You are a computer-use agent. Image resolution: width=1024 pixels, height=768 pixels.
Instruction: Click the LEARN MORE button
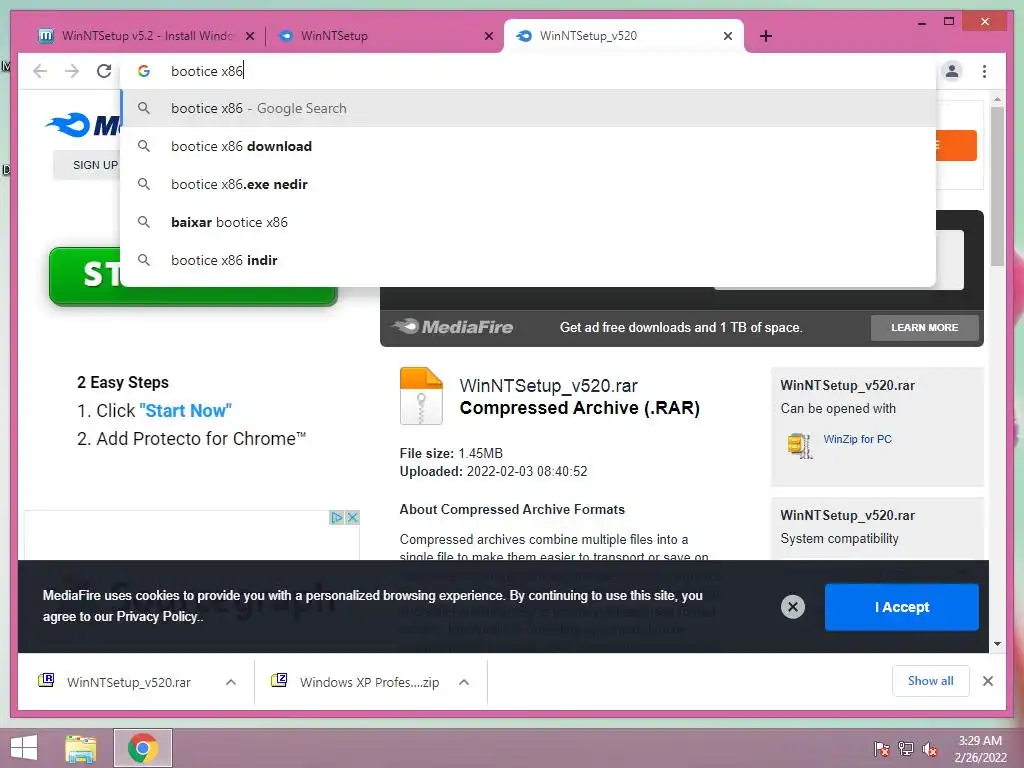(x=924, y=328)
